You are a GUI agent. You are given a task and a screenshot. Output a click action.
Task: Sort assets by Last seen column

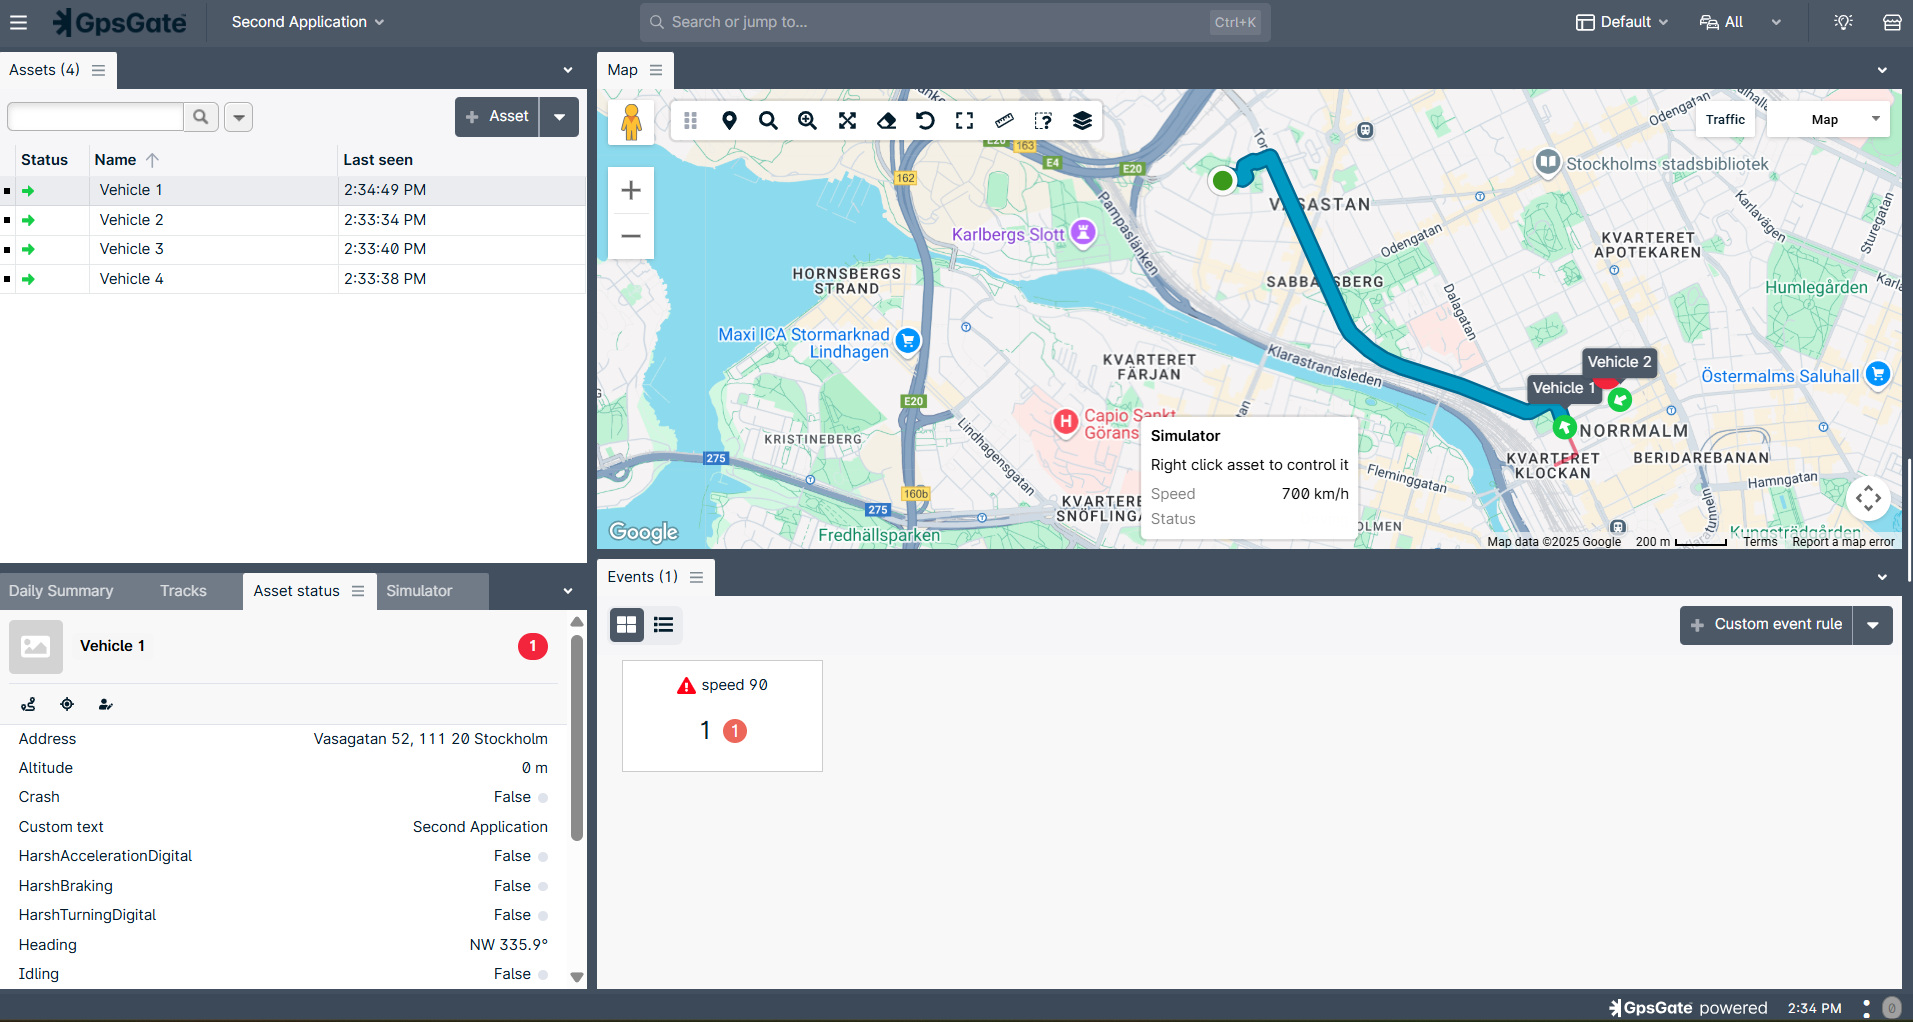(x=378, y=160)
